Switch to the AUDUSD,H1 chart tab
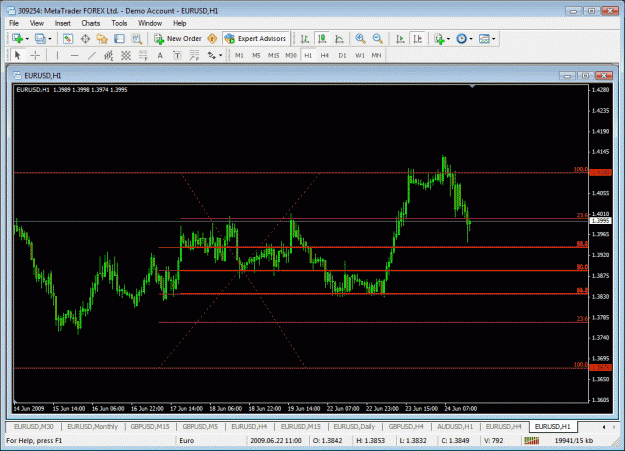Screen dimensions: 625x451 click(455, 427)
